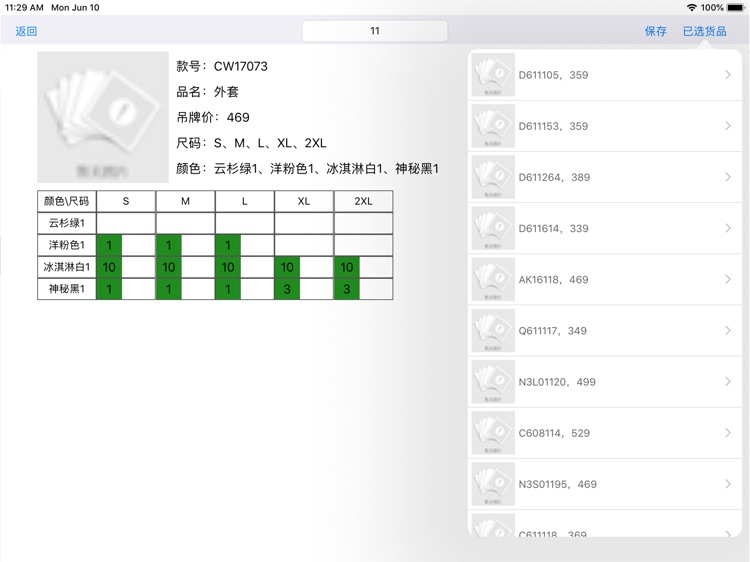Expand the AK16118, 469 row chevron
The width and height of the screenshot is (750, 562).
pos(728,279)
